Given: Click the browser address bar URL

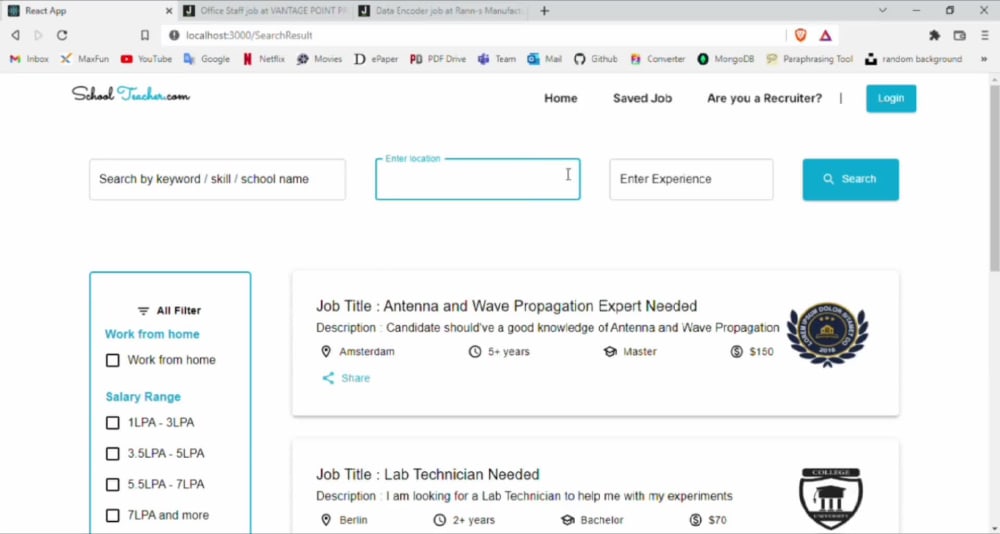Looking at the screenshot, I should pos(249,35).
